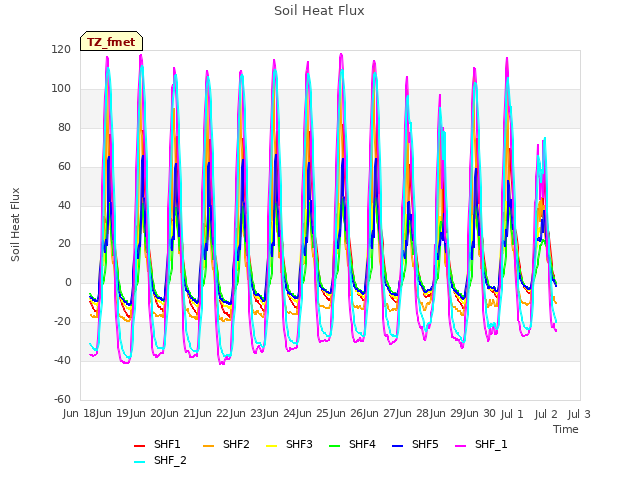Image resolution: width=640 pixels, height=480 pixels.
Task: Click the 120 y-axis tick label
Action: point(61,50)
